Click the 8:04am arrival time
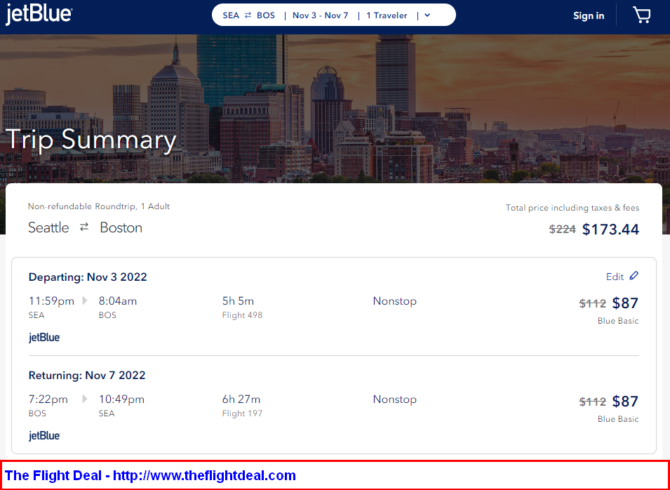The width and height of the screenshot is (670, 490). [118, 301]
